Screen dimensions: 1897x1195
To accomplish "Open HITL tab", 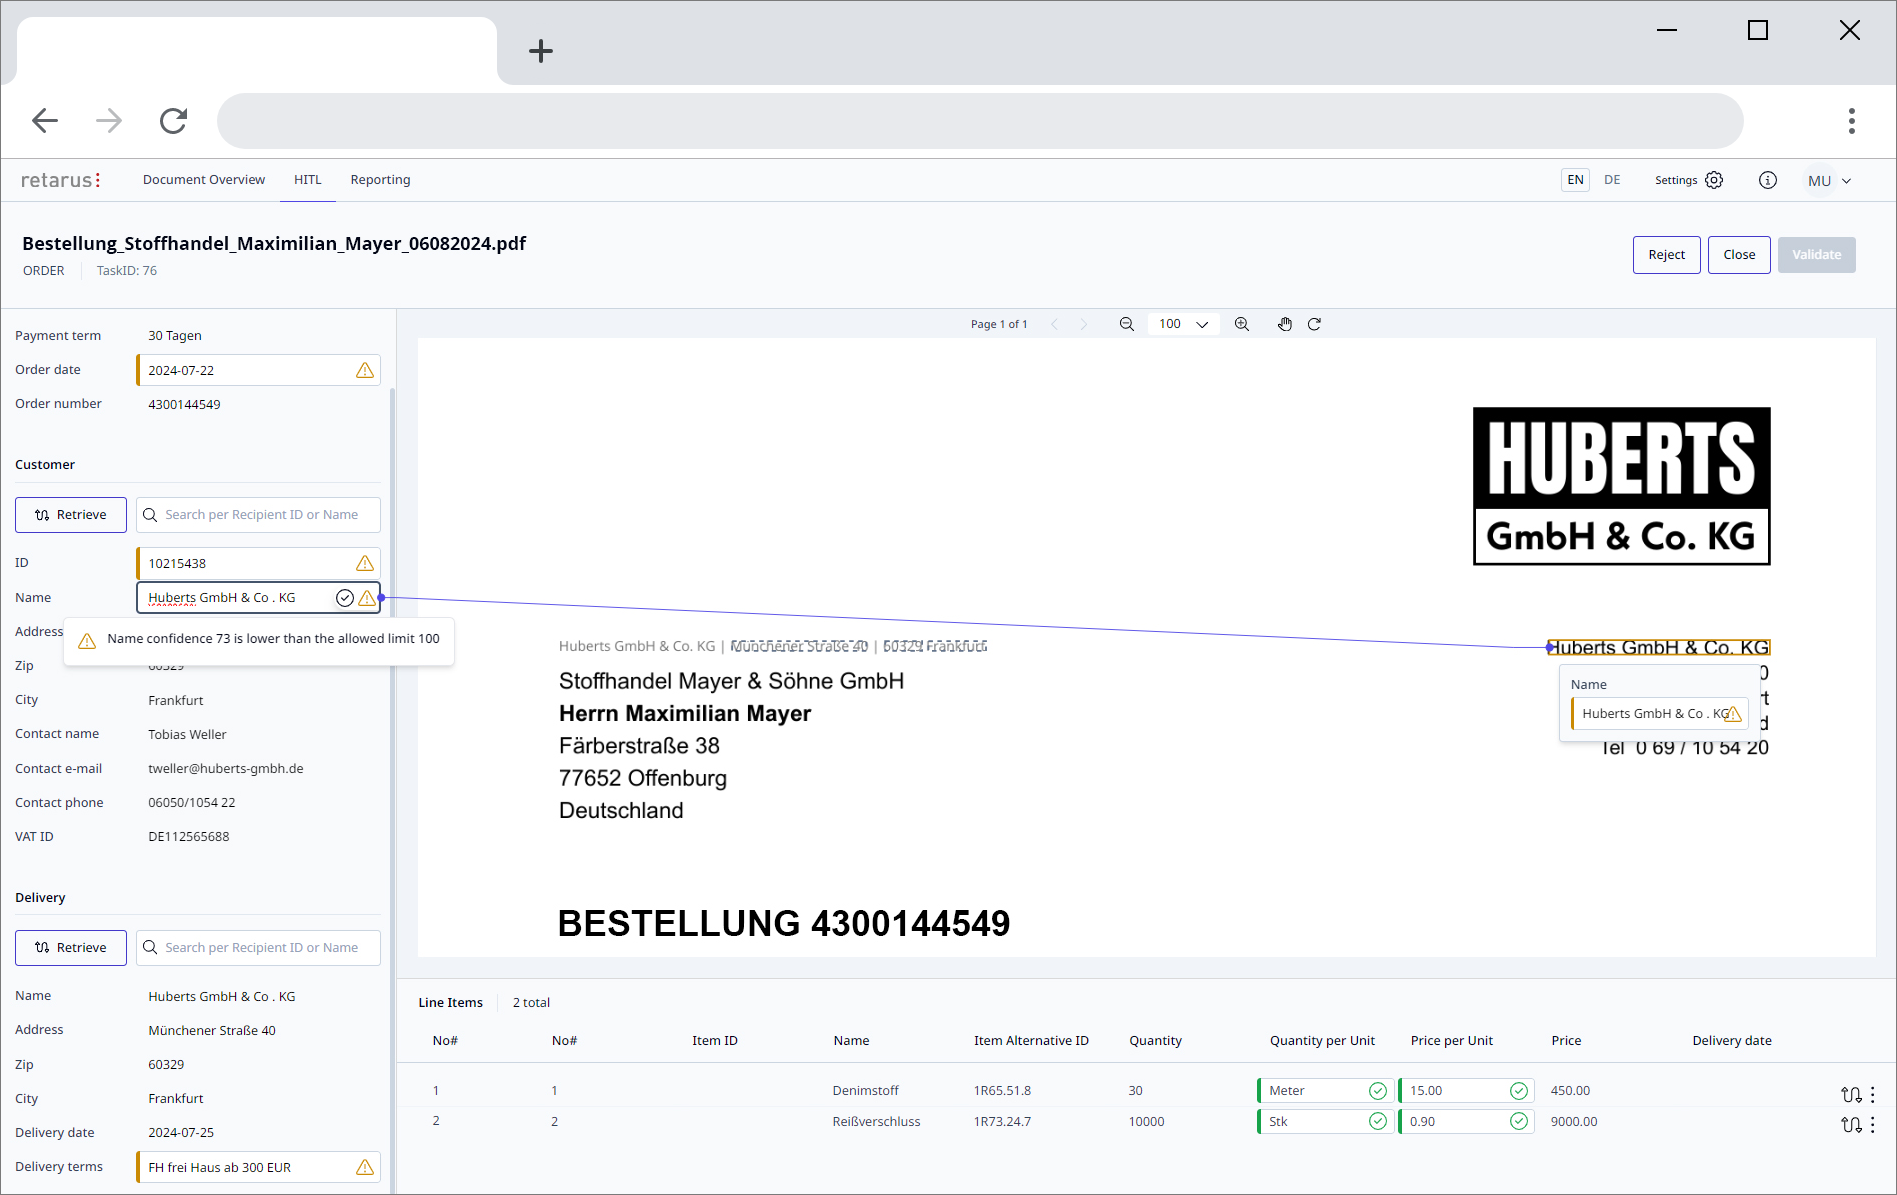I will [308, 180].
